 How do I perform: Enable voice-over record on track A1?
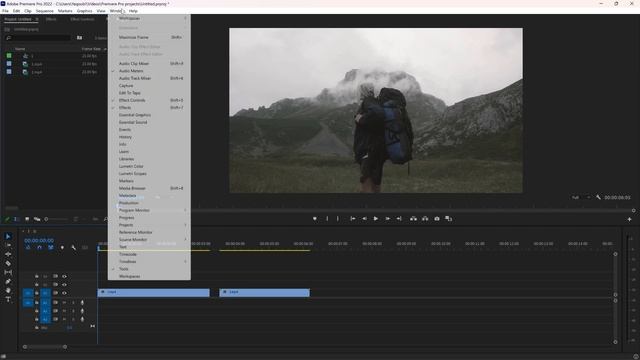click(x=82, y=302)
